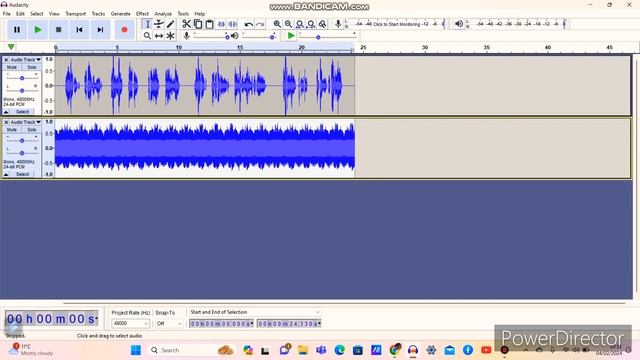
Task: Open File Explorer from the taskbar
Action: pos(302,350)
